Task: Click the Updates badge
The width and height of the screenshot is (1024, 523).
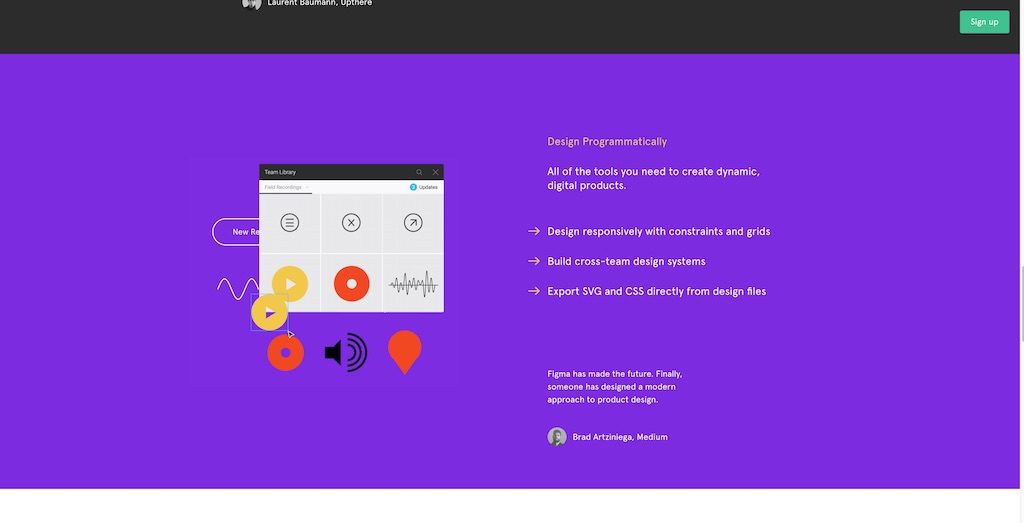Action: click(424, 187)
